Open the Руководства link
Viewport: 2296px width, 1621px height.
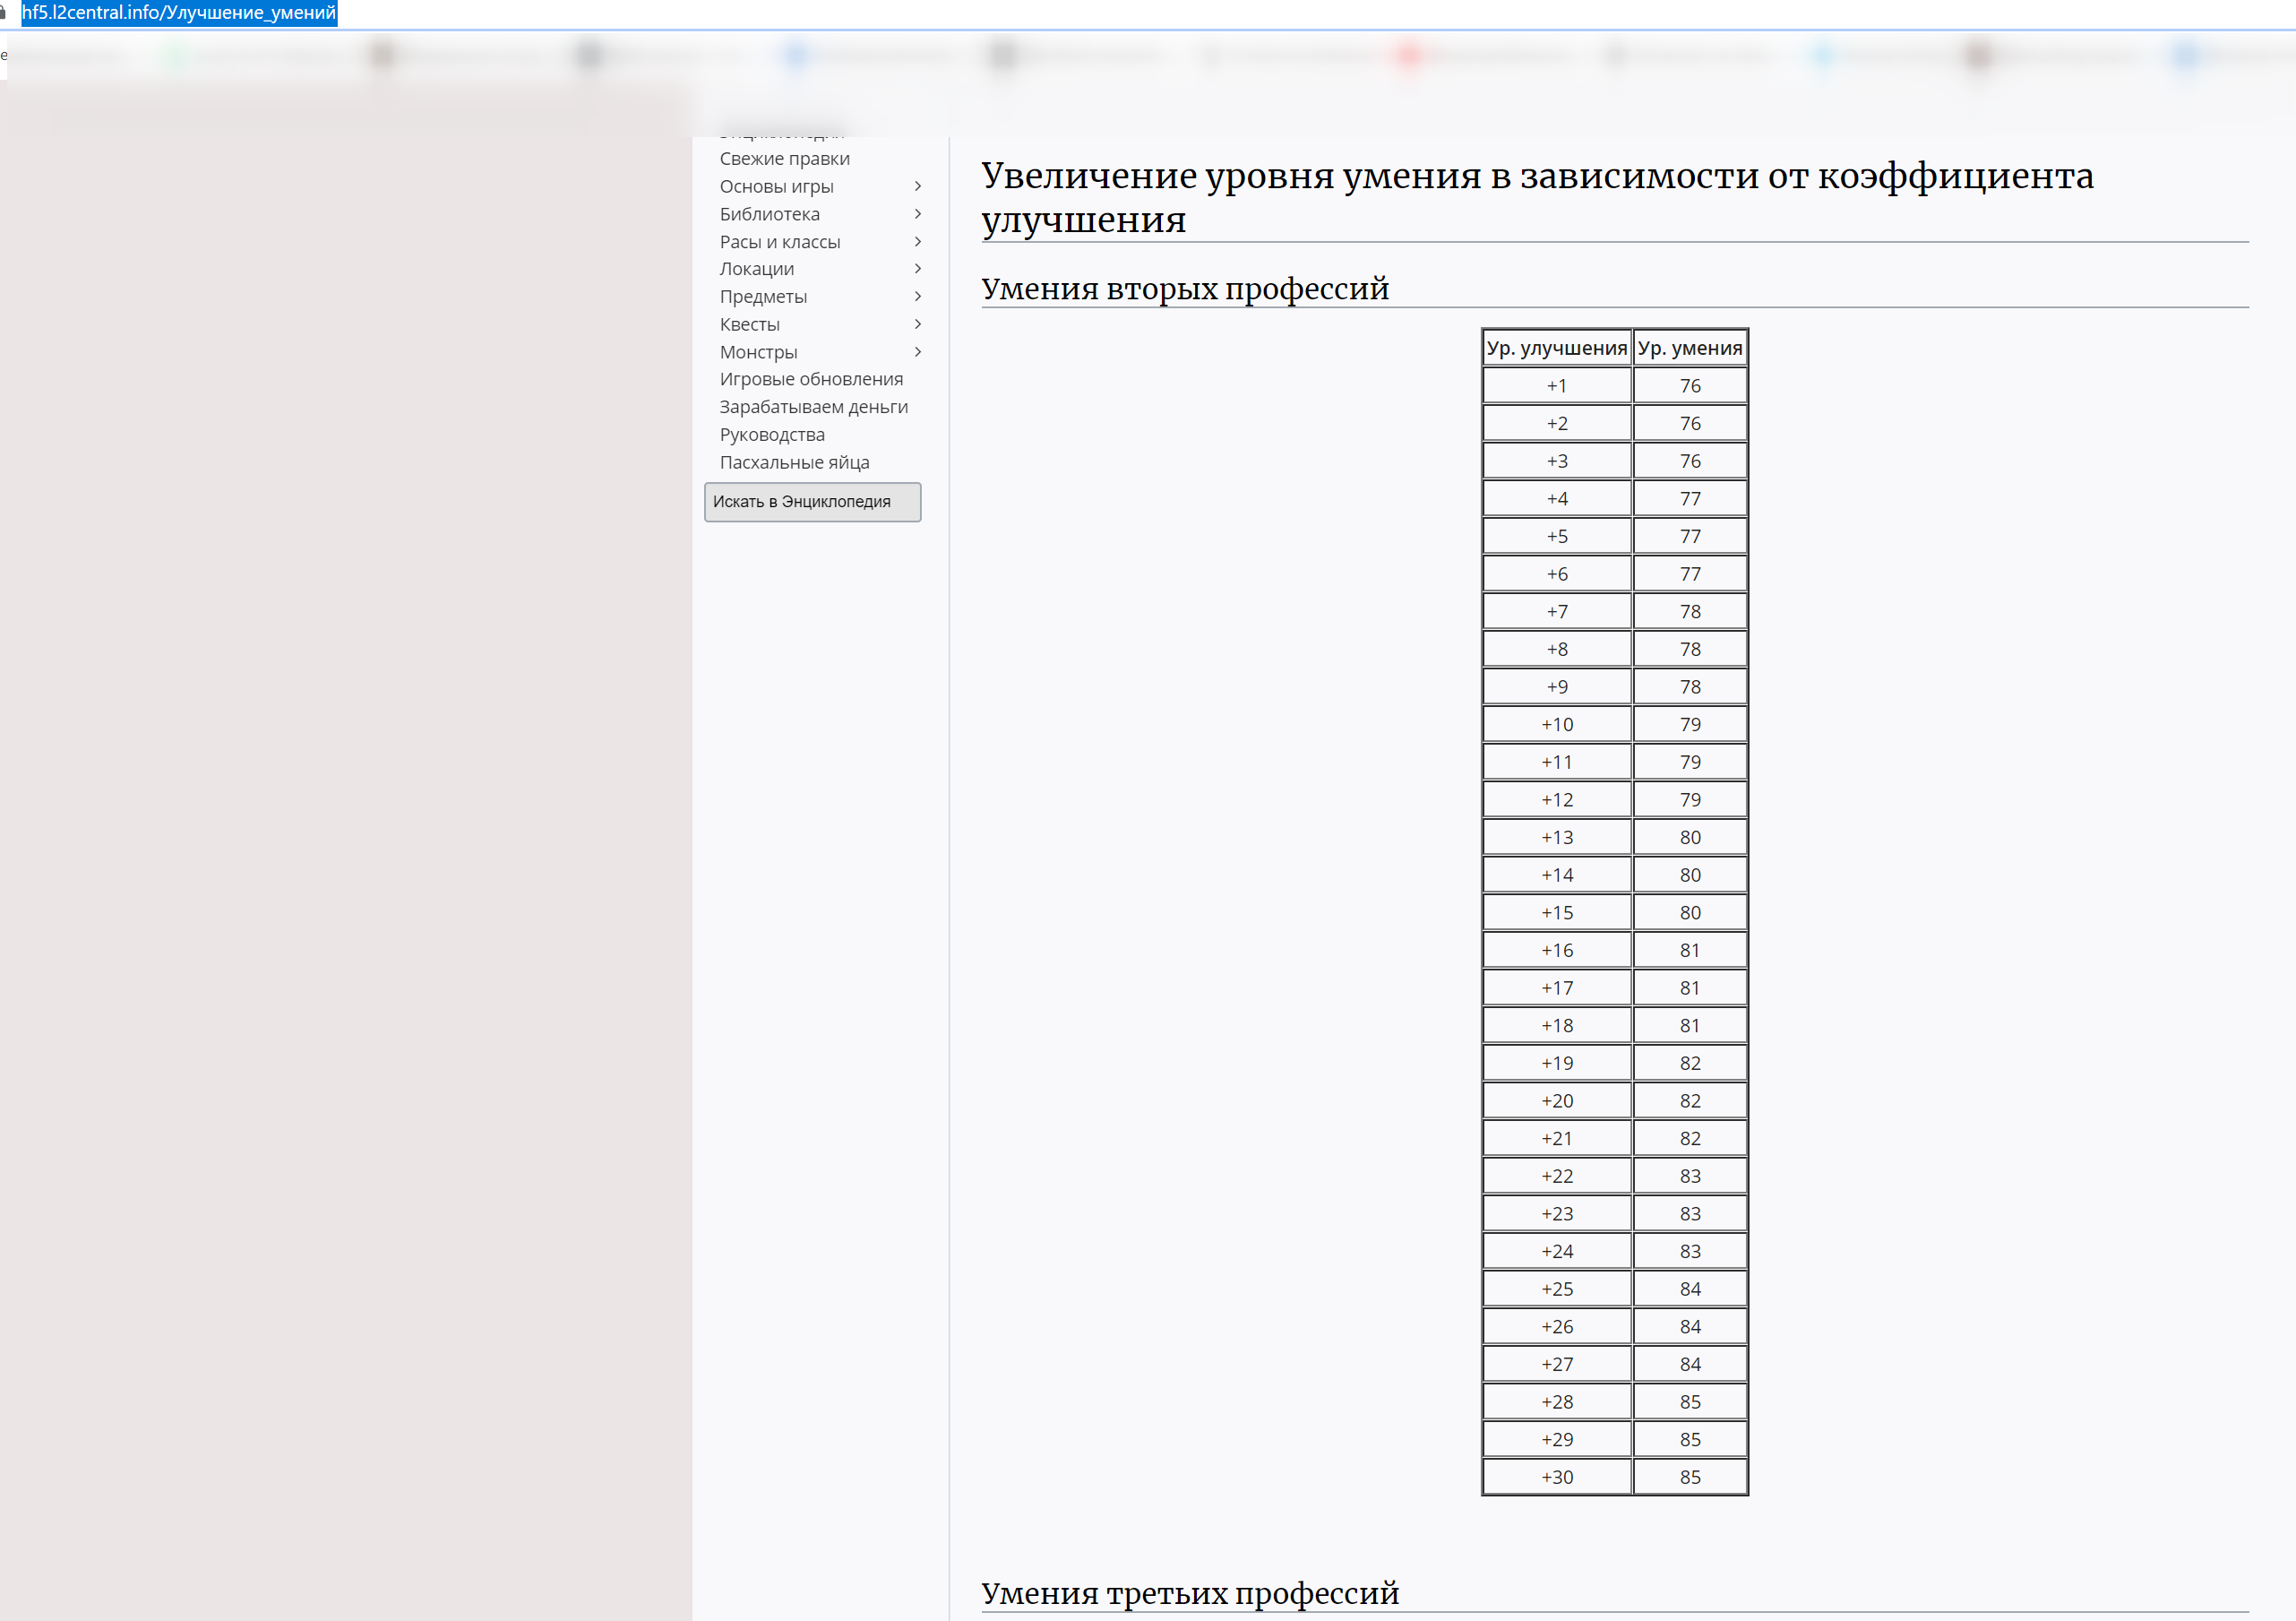(x=771, y=435)
